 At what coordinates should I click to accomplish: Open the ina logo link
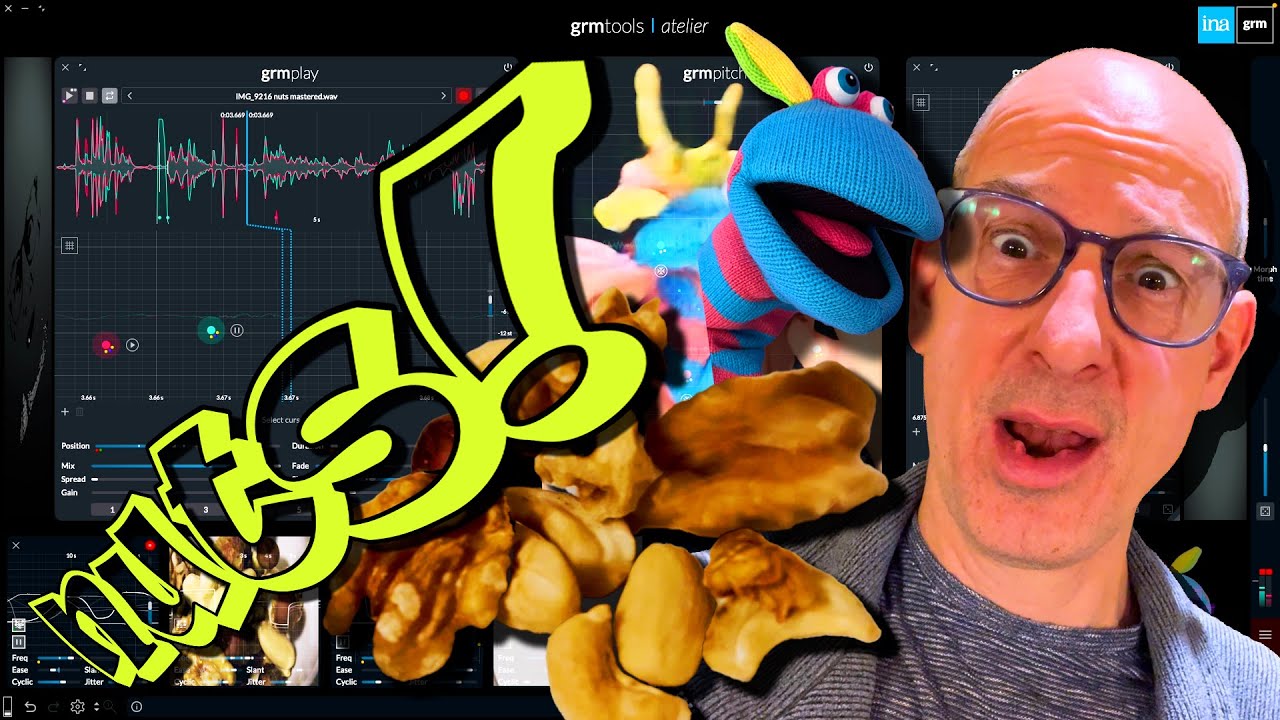click(x=1216, y=25)
